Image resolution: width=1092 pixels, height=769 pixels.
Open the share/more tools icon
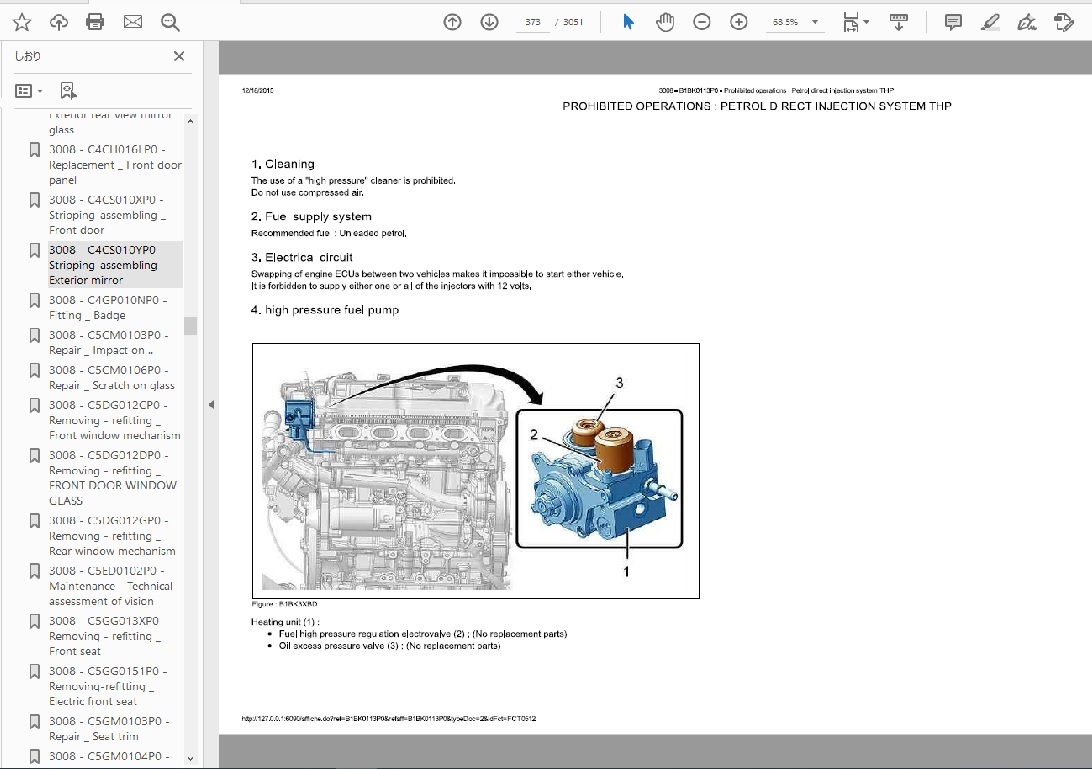(1063, 22)
